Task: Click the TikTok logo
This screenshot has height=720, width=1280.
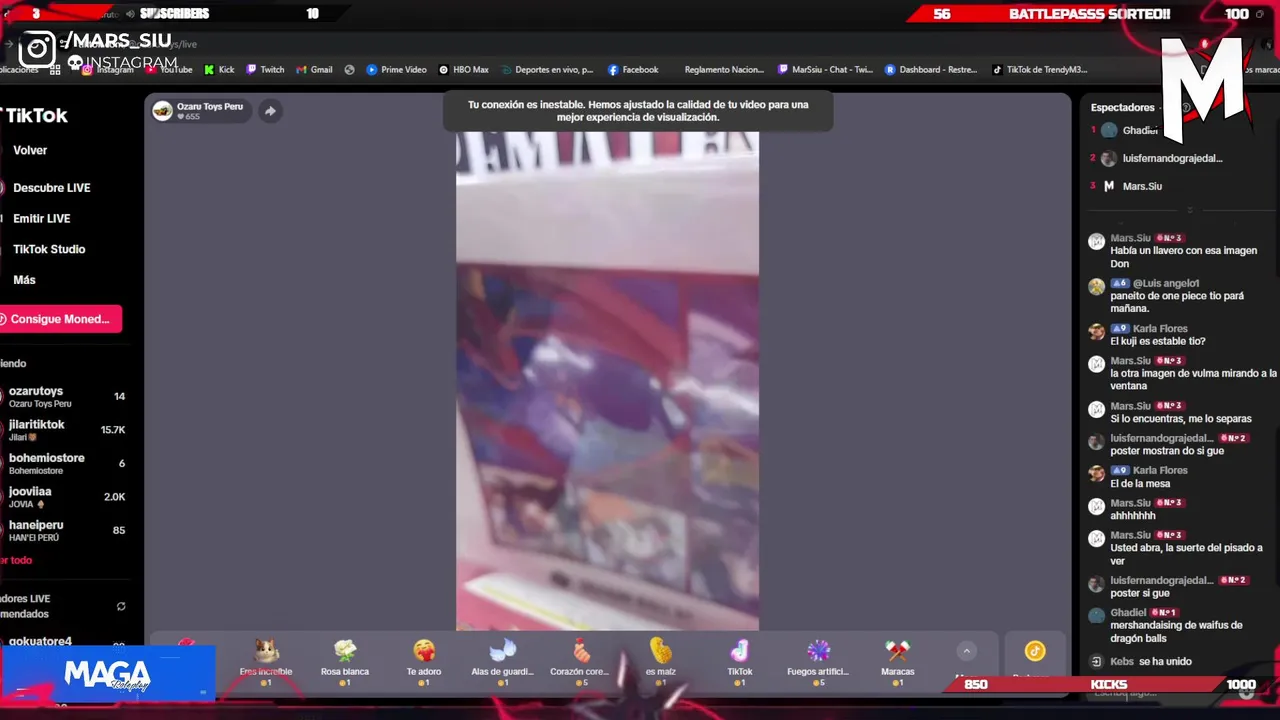Action: click(36, 115)
